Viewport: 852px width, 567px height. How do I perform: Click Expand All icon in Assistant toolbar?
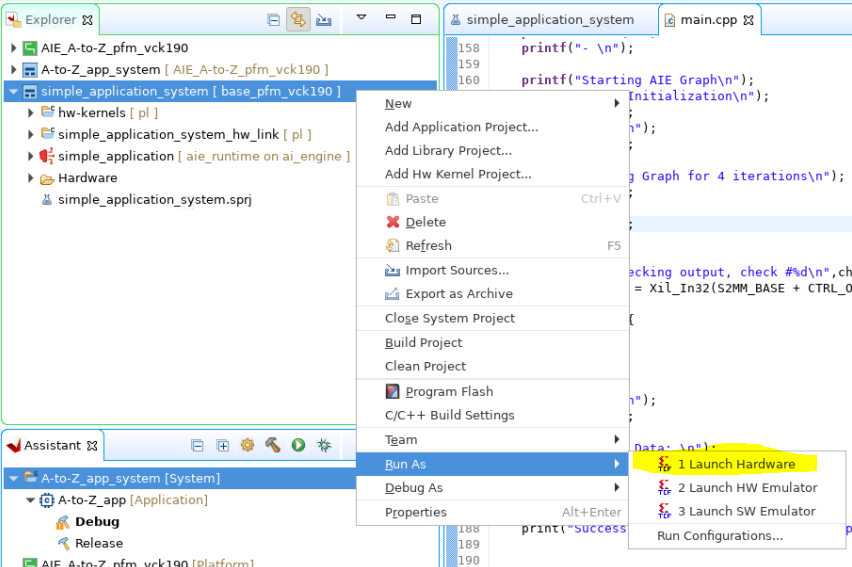click(x=222, y=445)
